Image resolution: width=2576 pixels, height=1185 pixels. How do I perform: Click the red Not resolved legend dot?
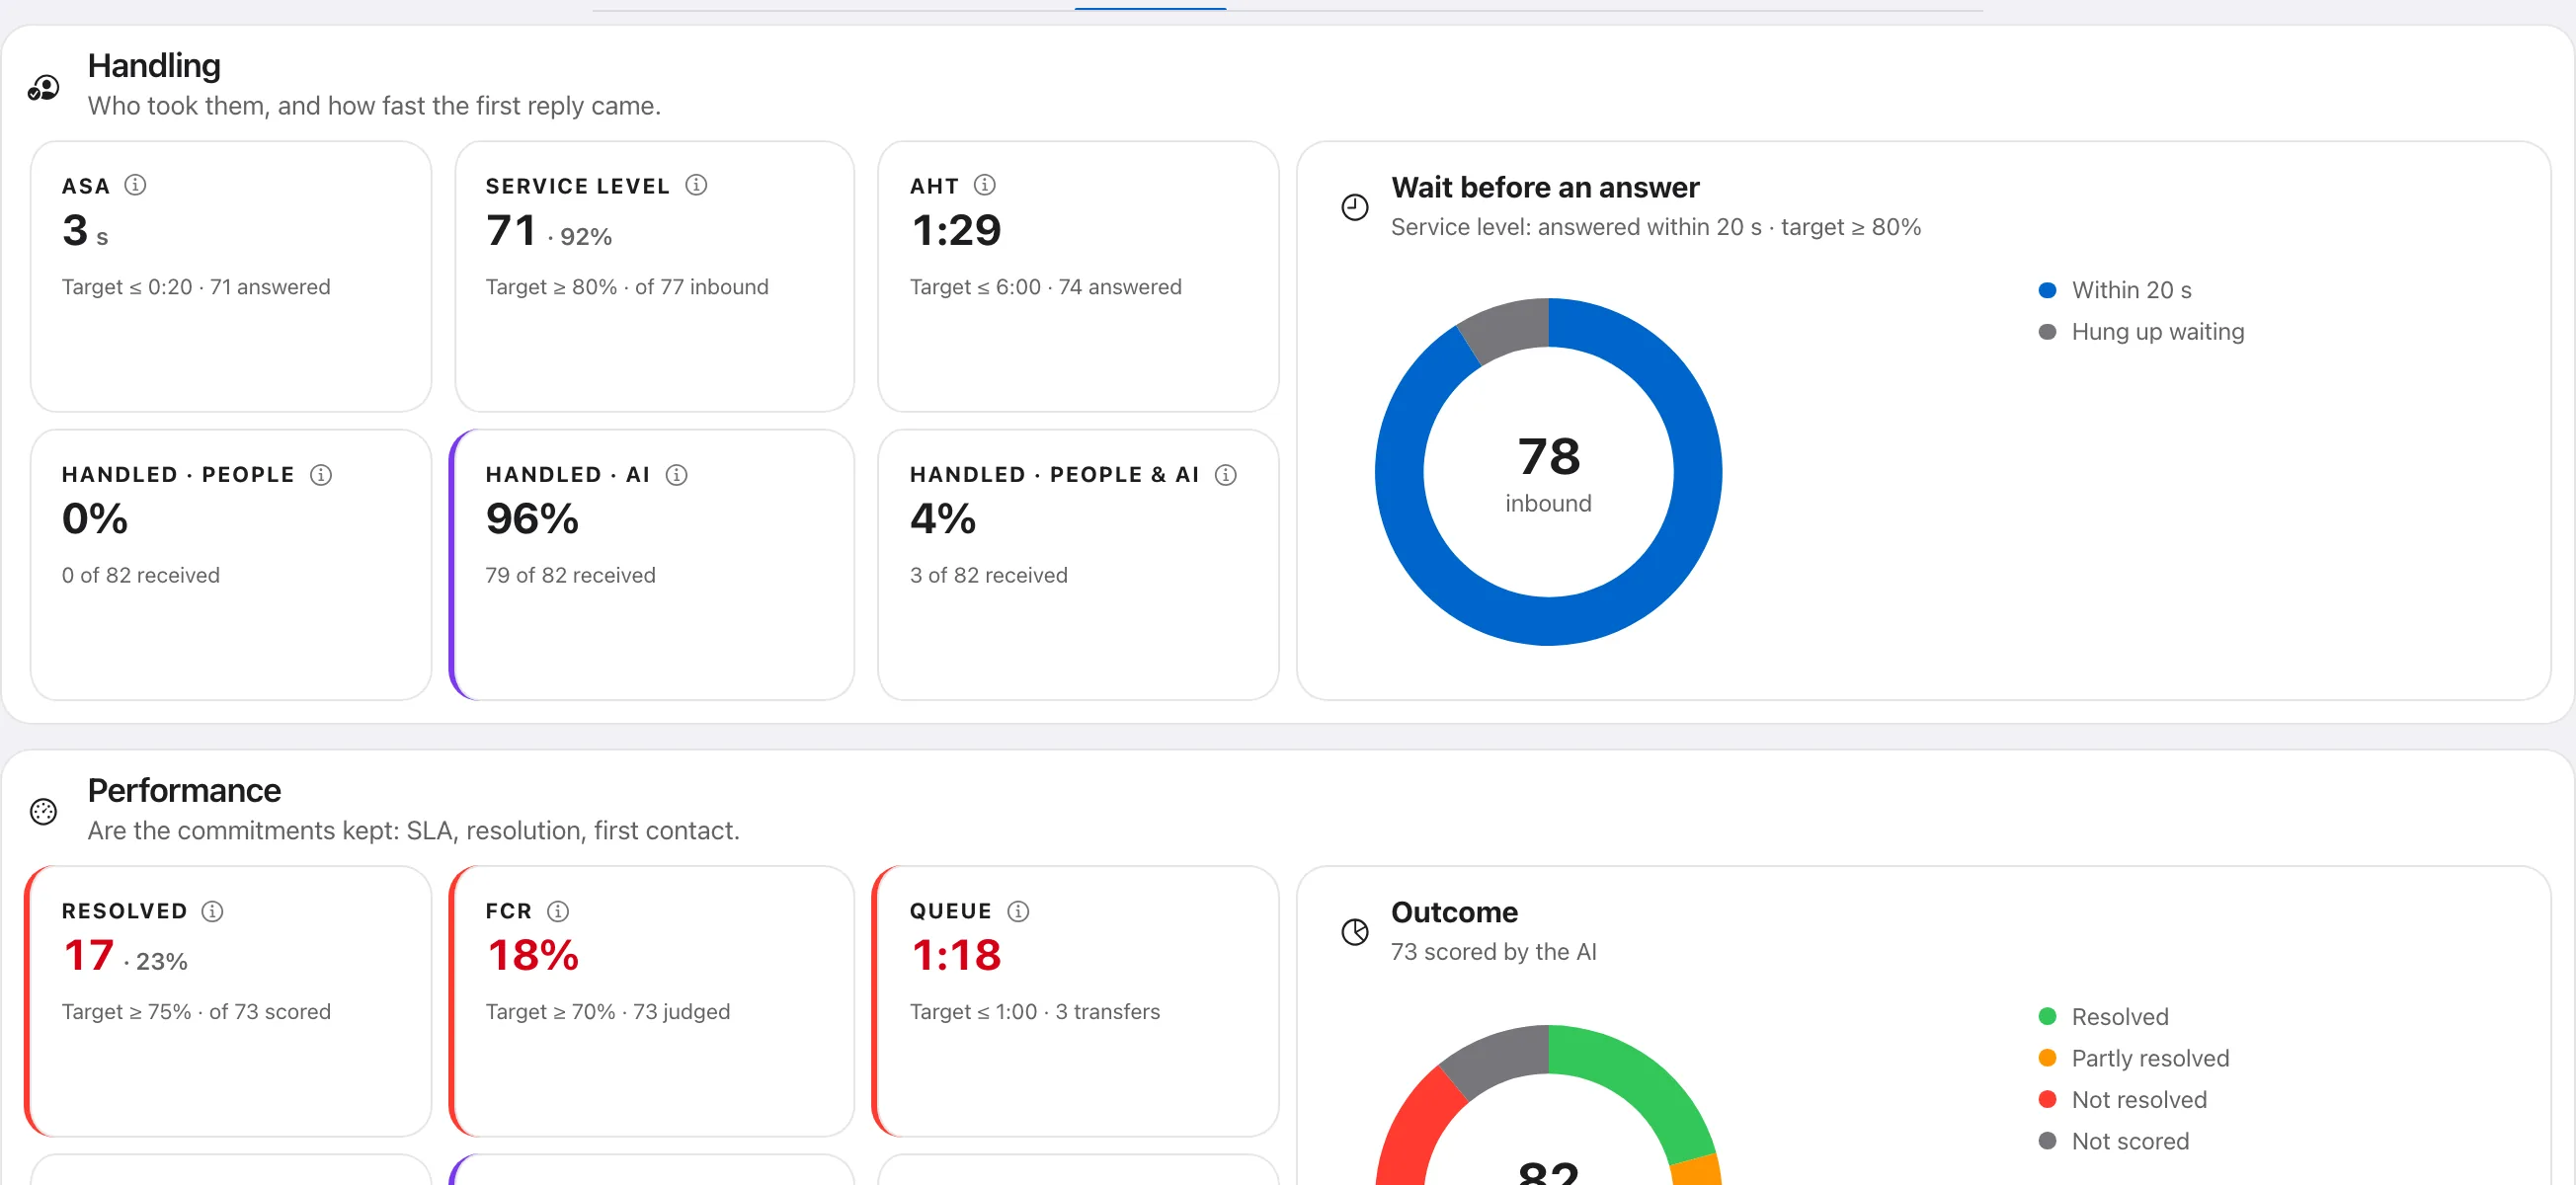(2046, 1099)
